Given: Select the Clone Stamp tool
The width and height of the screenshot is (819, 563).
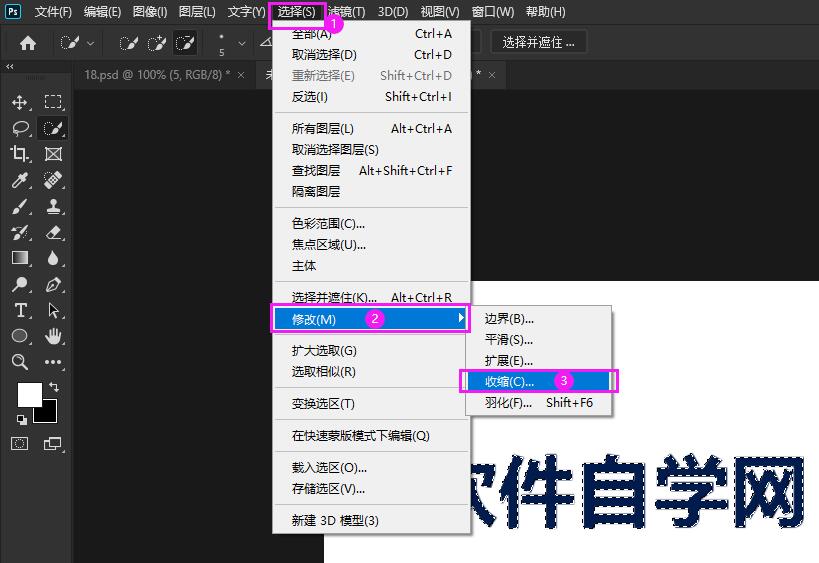Looking at the screenshot, I should click(53, 206).
